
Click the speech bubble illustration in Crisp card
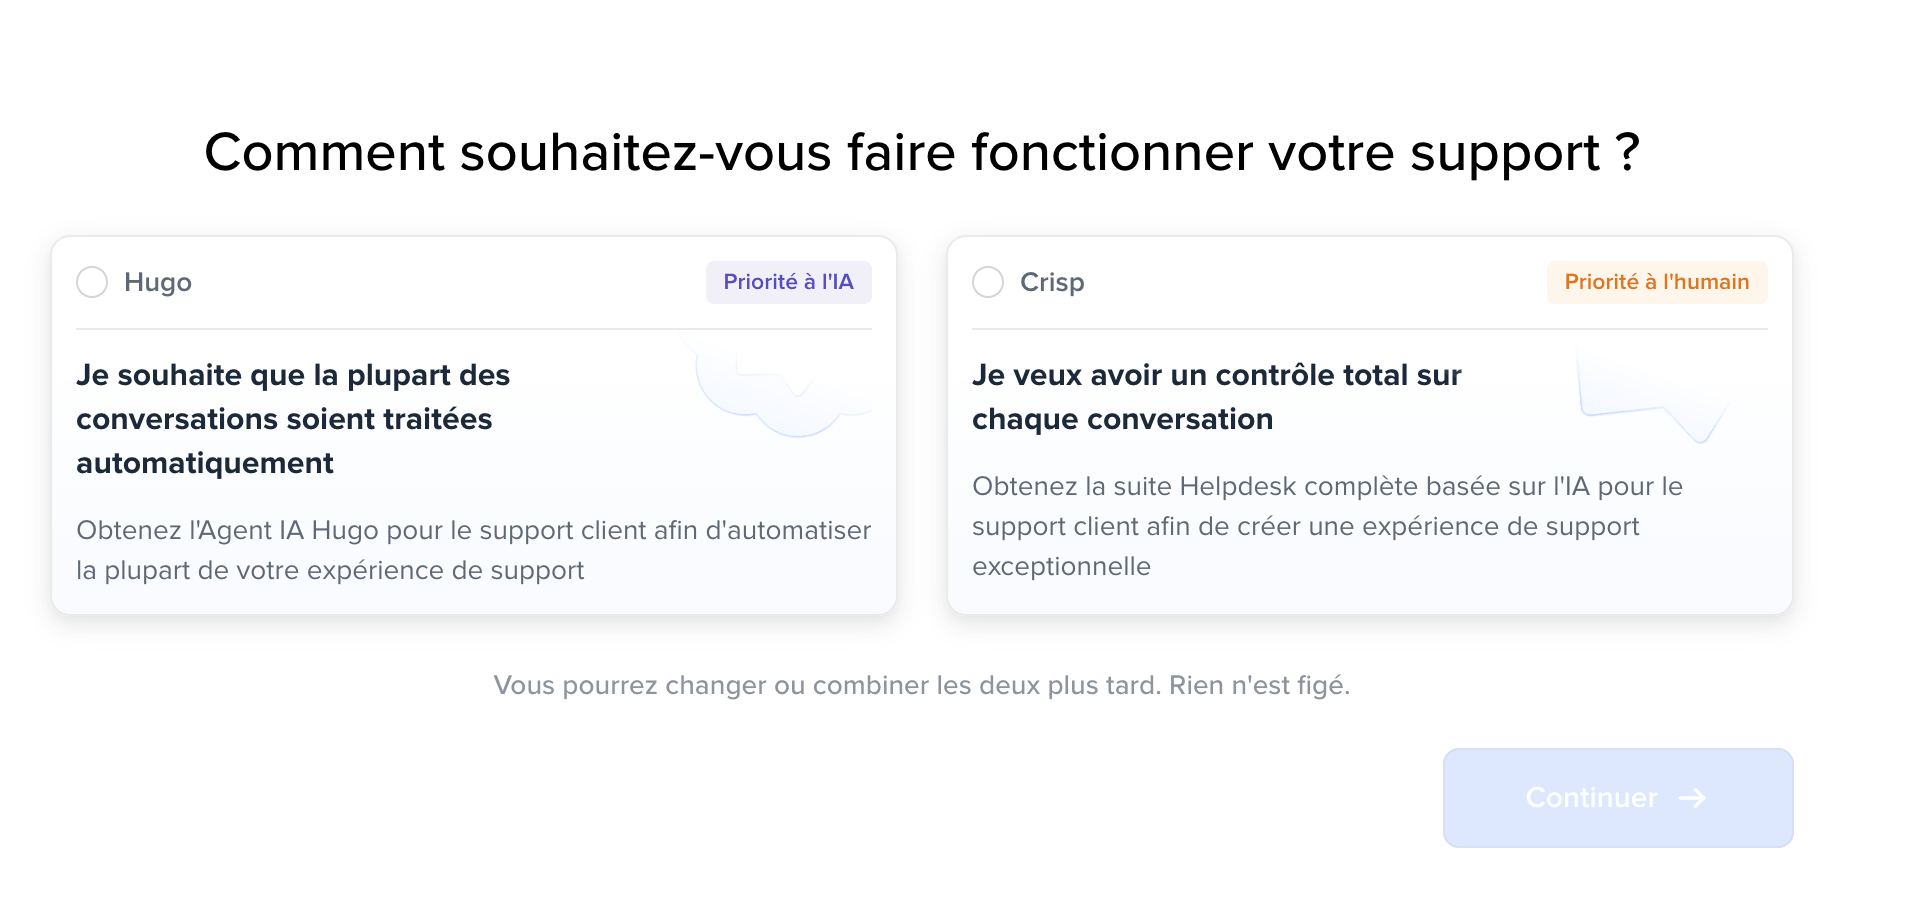[1652, 396]
